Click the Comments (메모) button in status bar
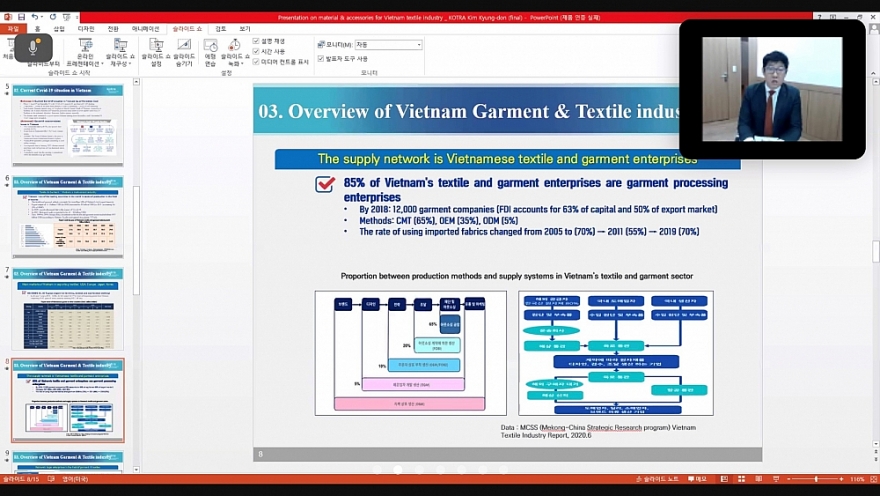 coord(697,479)
